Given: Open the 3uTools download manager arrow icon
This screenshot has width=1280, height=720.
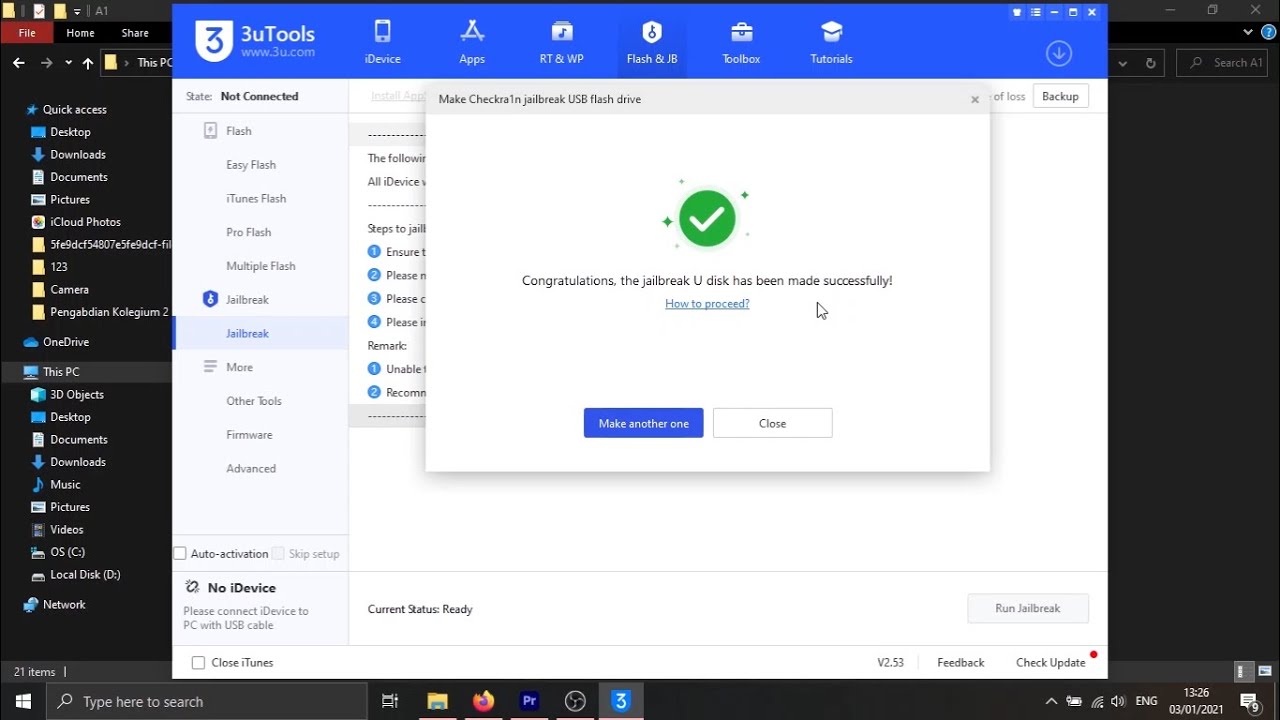Looking at the screenshot, I should click(x=1059, y=53).
